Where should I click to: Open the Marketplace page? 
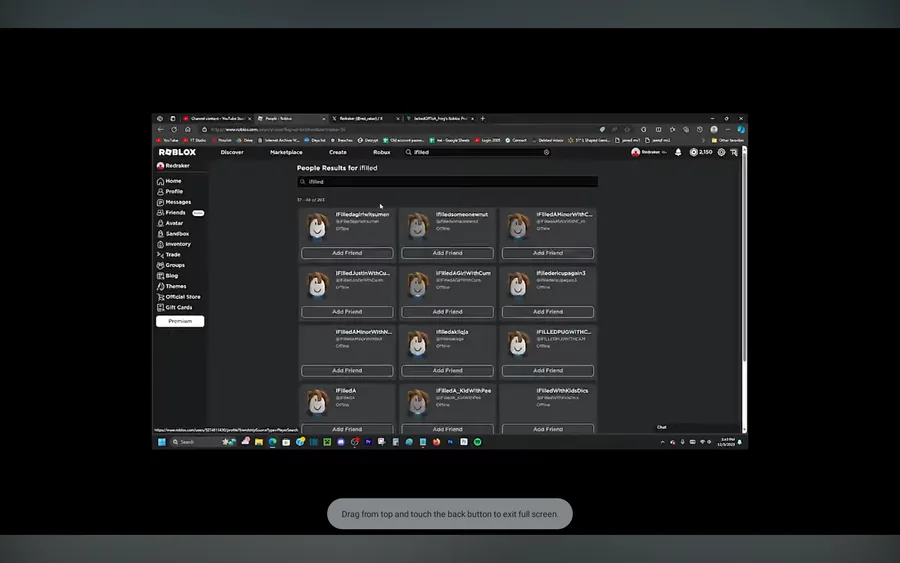(x=286, y=152)
